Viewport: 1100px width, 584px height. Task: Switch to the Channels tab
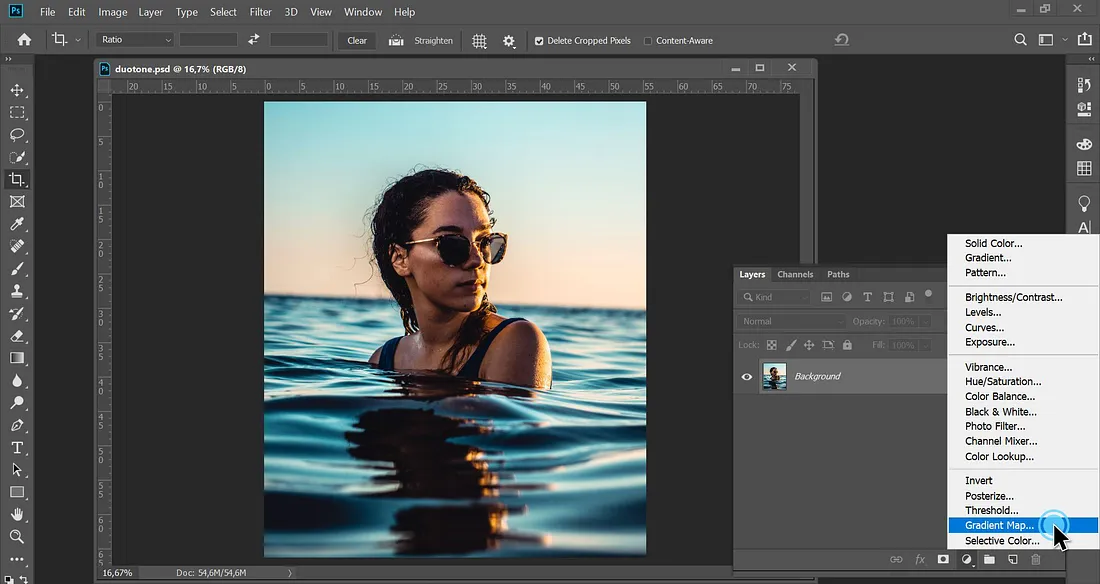coord(795,274)
